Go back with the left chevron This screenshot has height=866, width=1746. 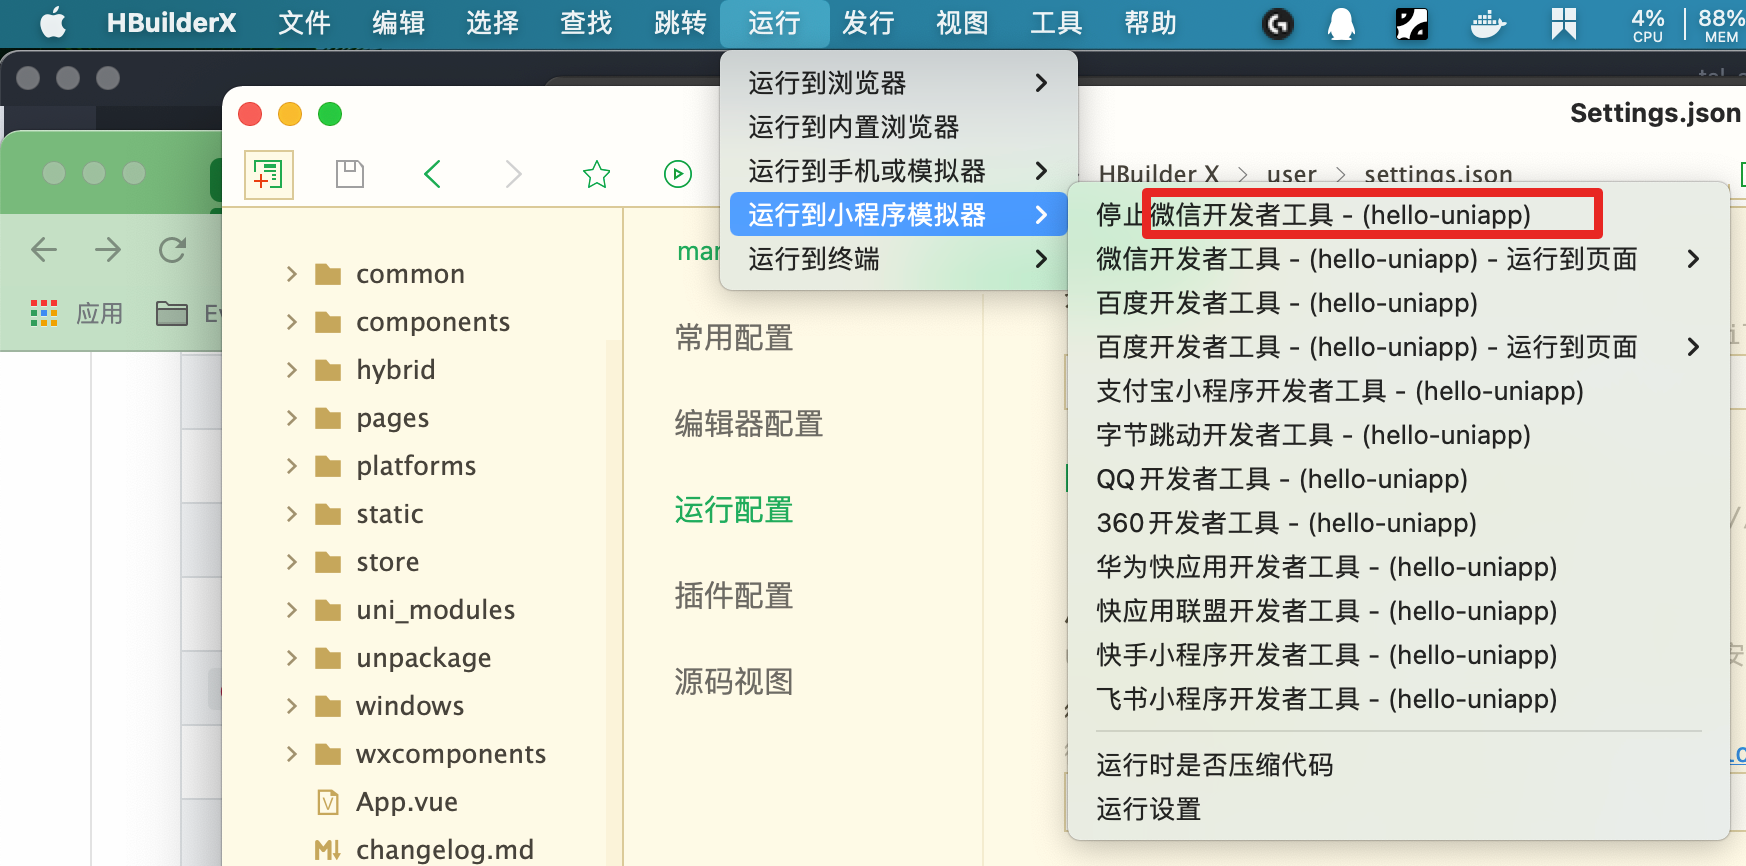(x=432, y=174)
